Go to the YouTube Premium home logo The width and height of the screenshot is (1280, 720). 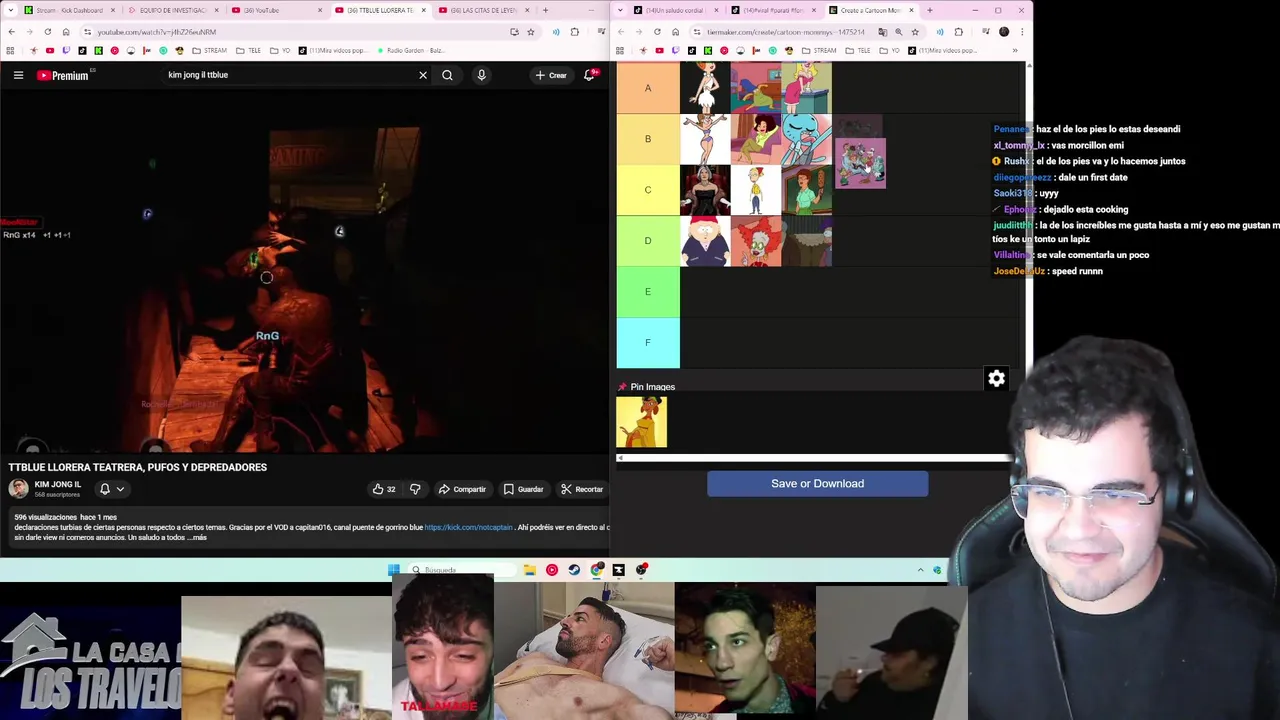click(65, 75)
